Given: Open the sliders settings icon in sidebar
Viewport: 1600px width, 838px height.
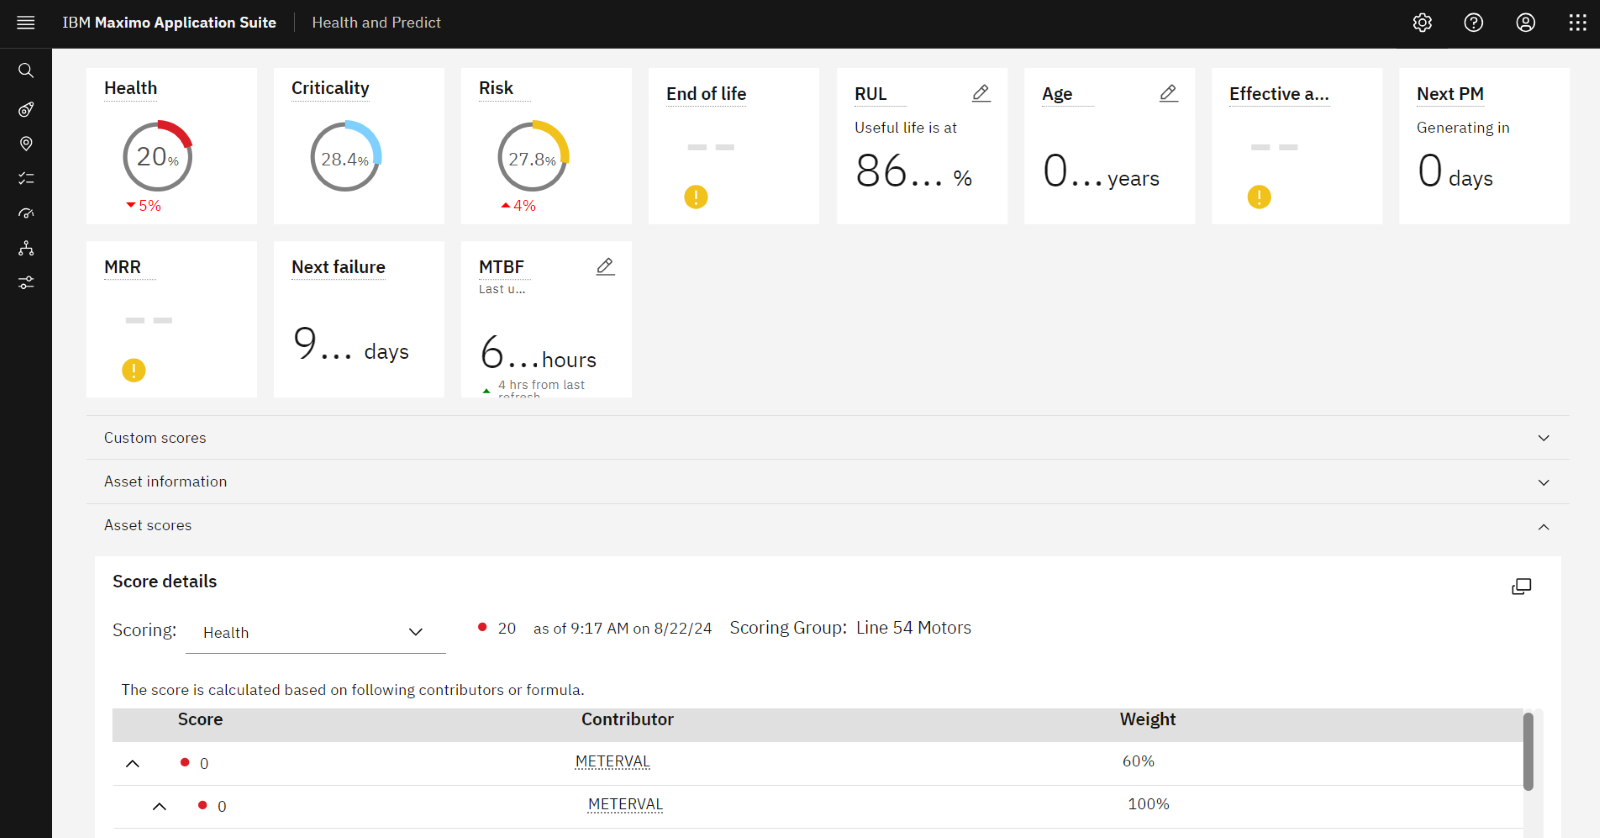Looking at the screenshot, I should pyautogui.click(x=26, y=283).
